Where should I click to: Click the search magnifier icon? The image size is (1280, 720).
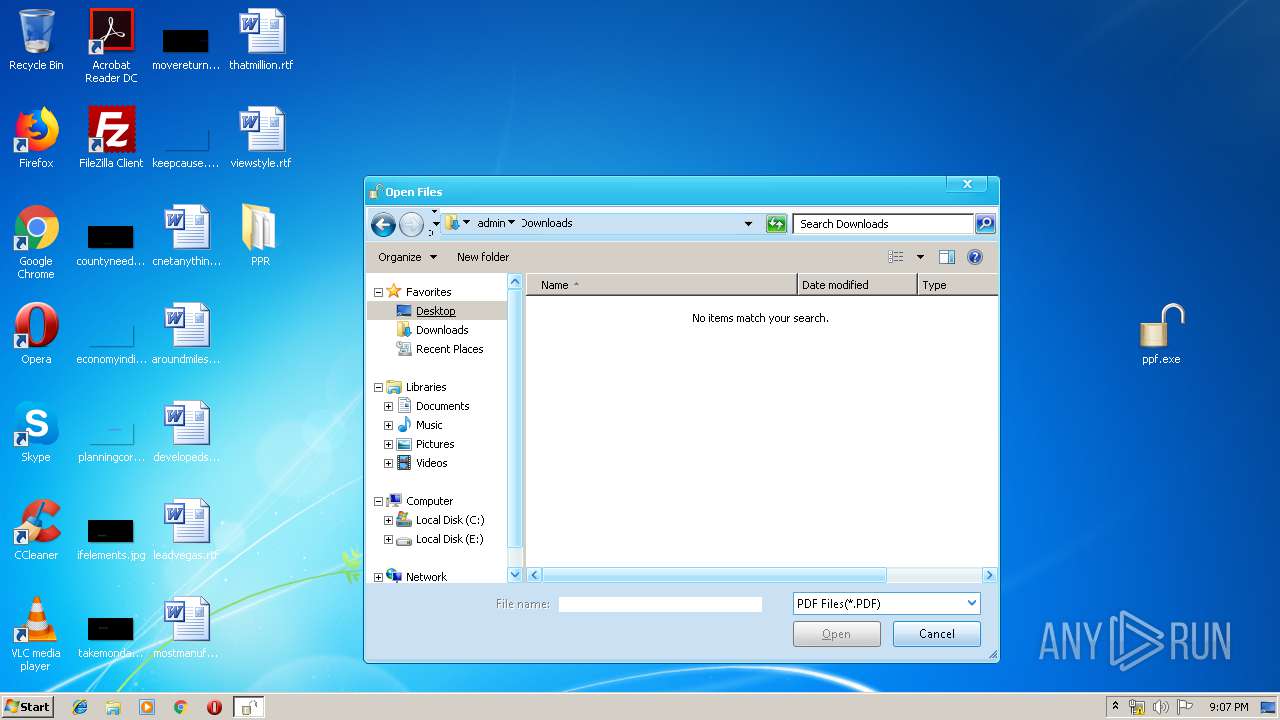click(985, 224)
